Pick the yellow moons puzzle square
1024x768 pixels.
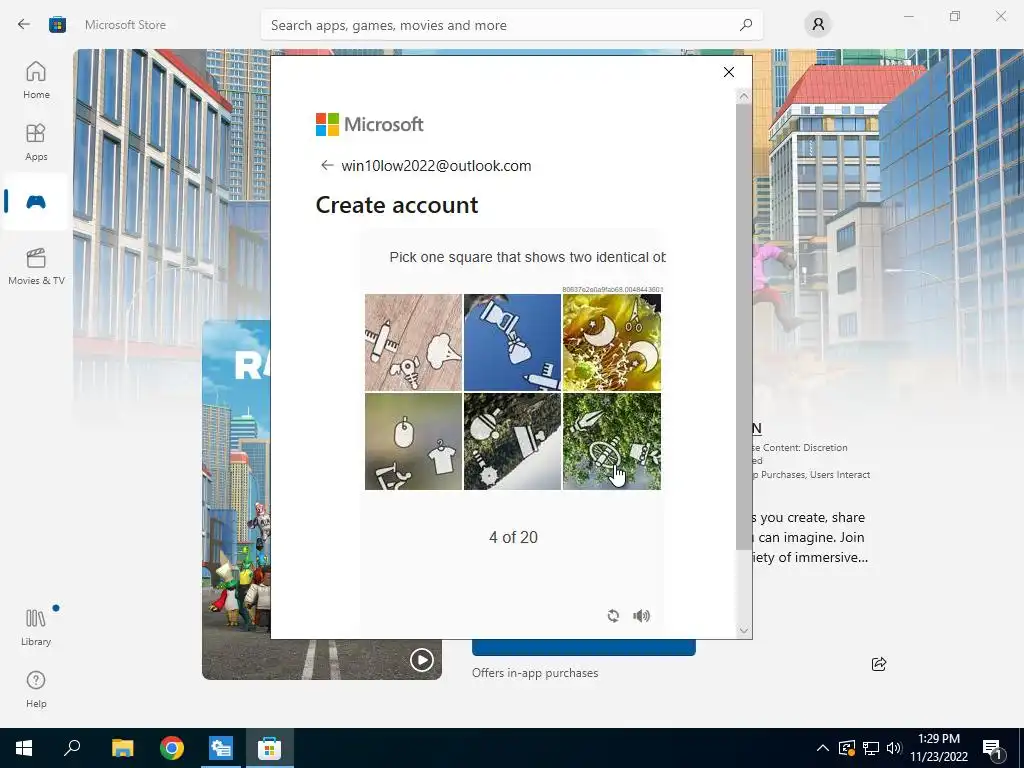(612, 342)
